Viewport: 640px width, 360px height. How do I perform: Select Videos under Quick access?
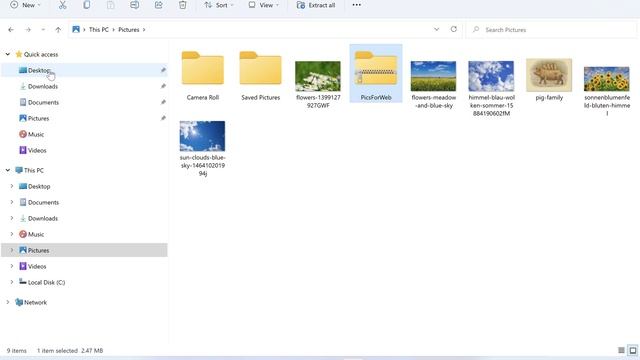[84, 150]
